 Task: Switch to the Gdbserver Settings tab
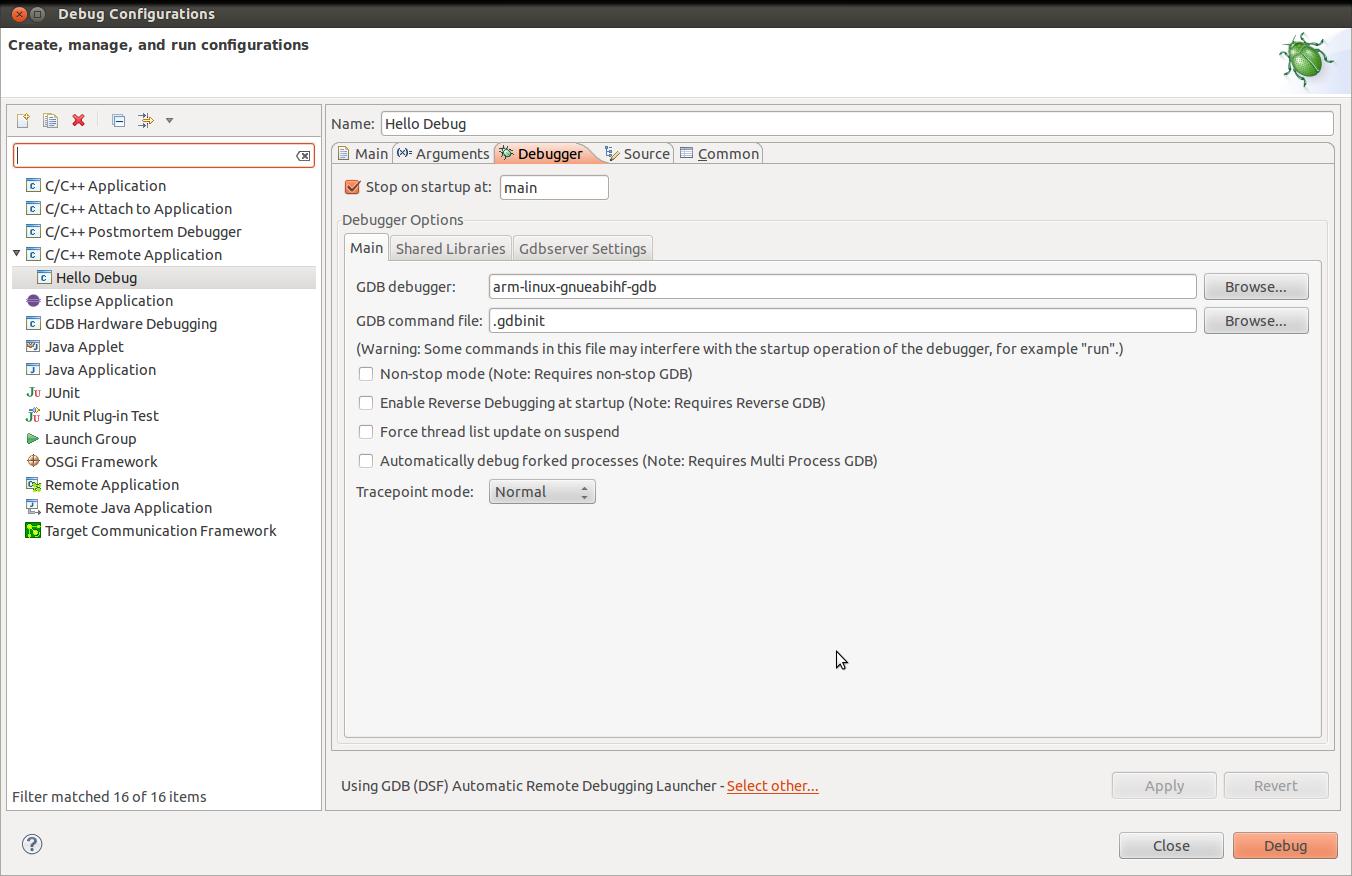[582, 249]
